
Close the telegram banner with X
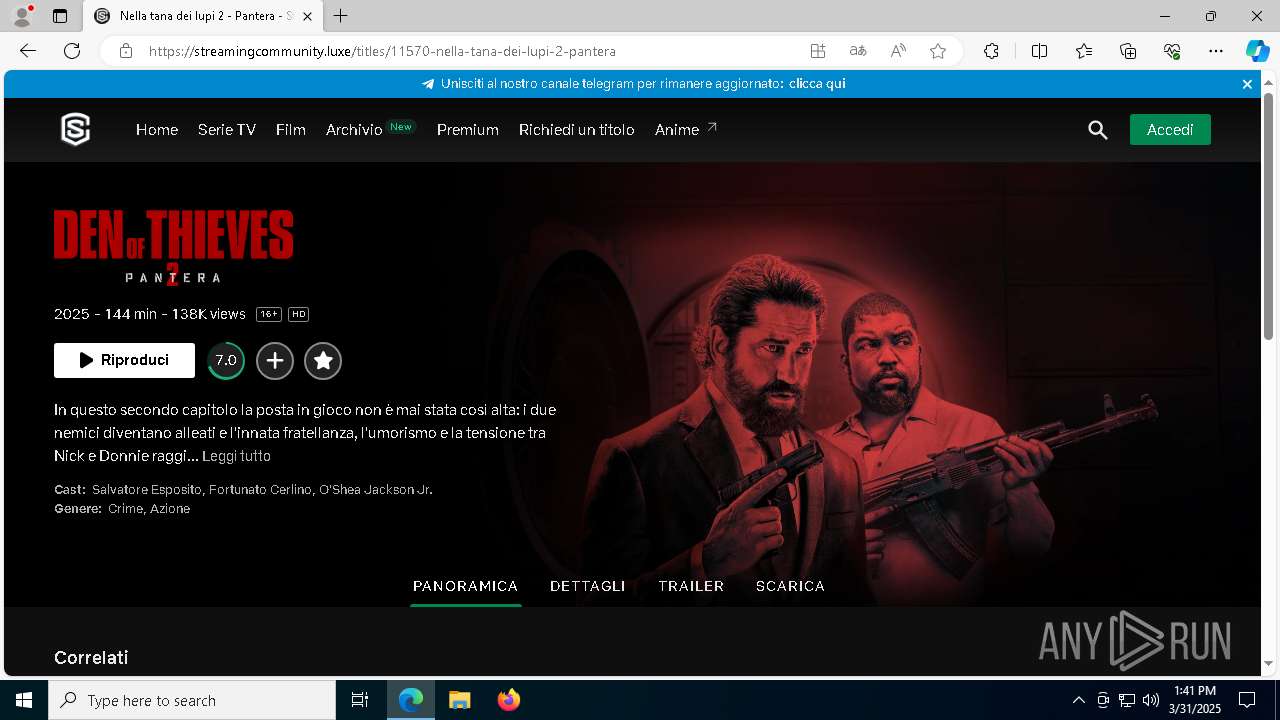(1247, 84)
